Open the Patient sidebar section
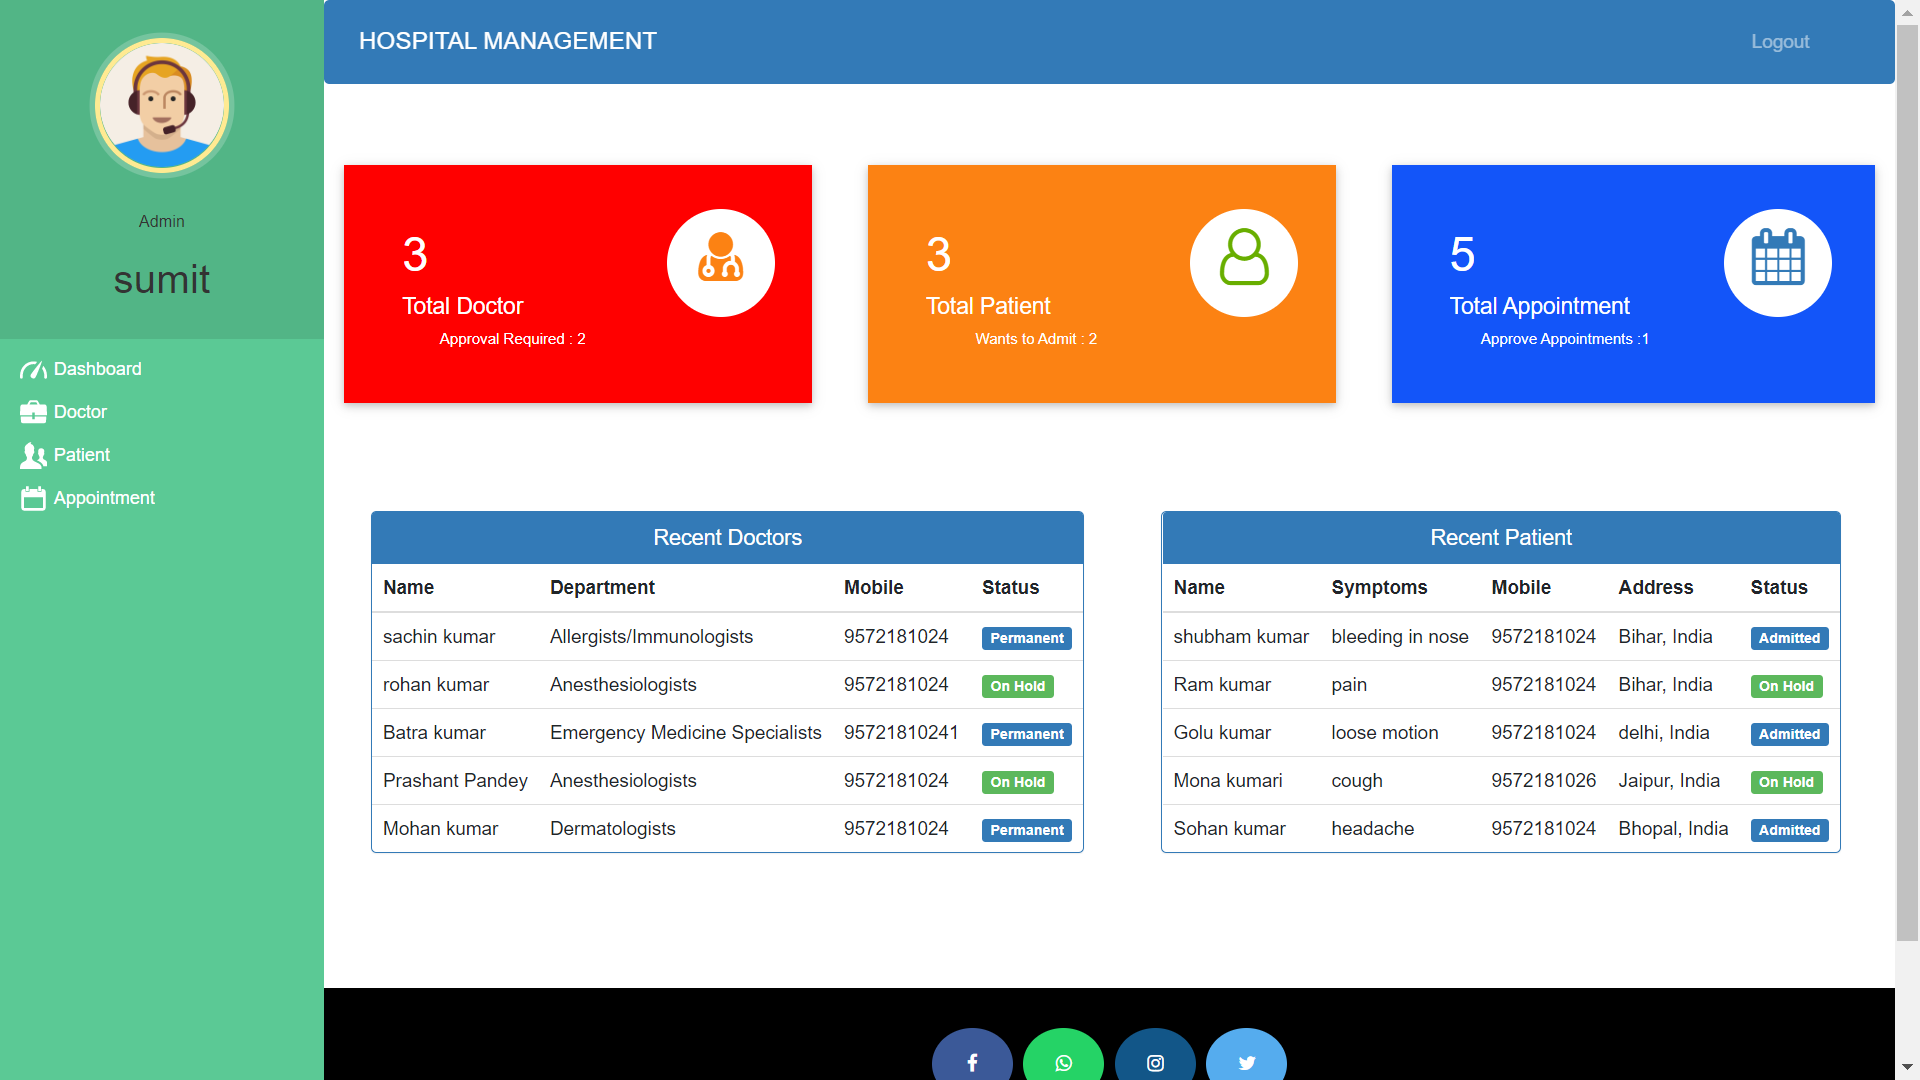 (81, 455)
